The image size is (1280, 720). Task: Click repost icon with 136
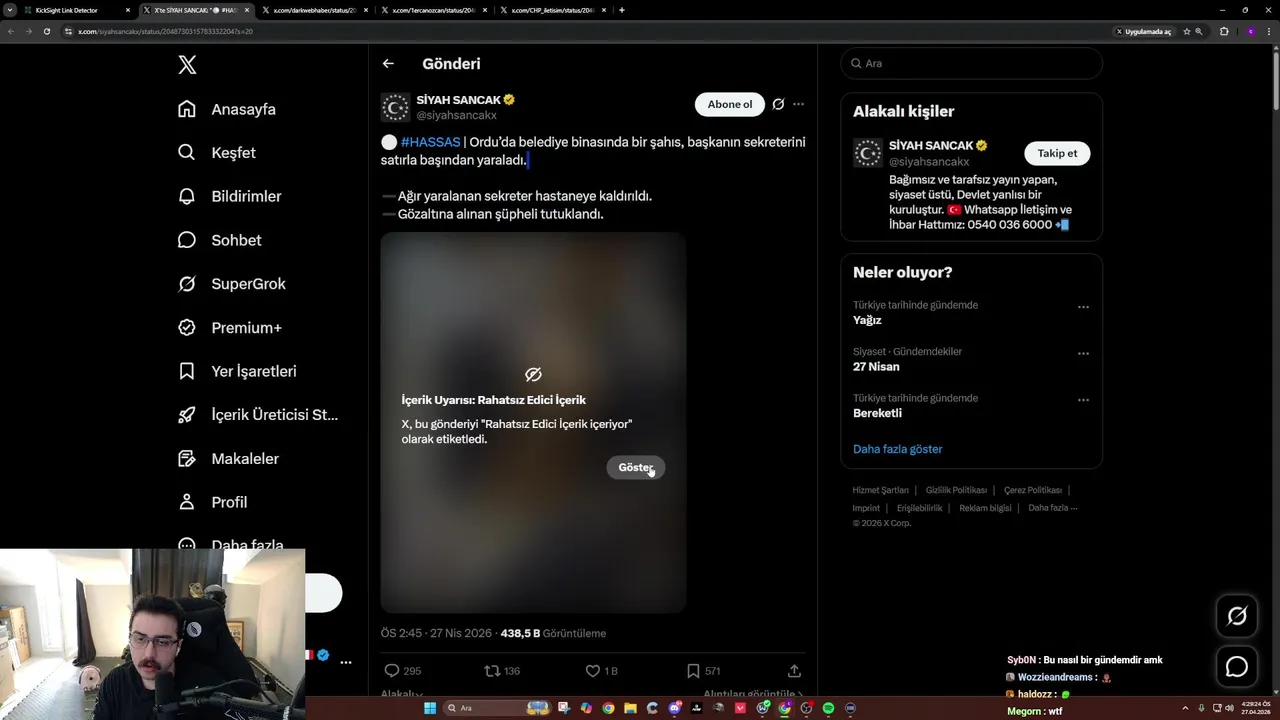(x=492, y=671)
